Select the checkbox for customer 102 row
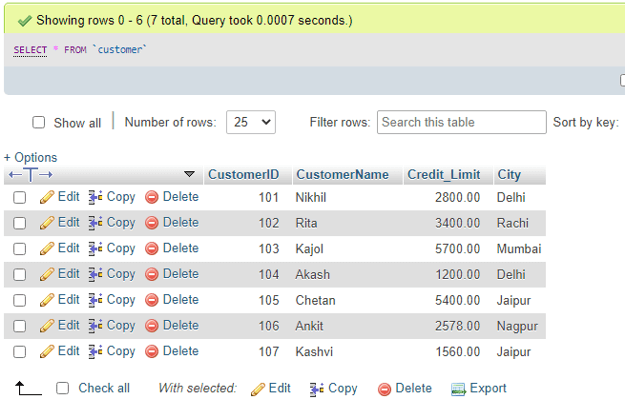The width and height of the screenshot is (630, 398). click(x=19, y=223)
